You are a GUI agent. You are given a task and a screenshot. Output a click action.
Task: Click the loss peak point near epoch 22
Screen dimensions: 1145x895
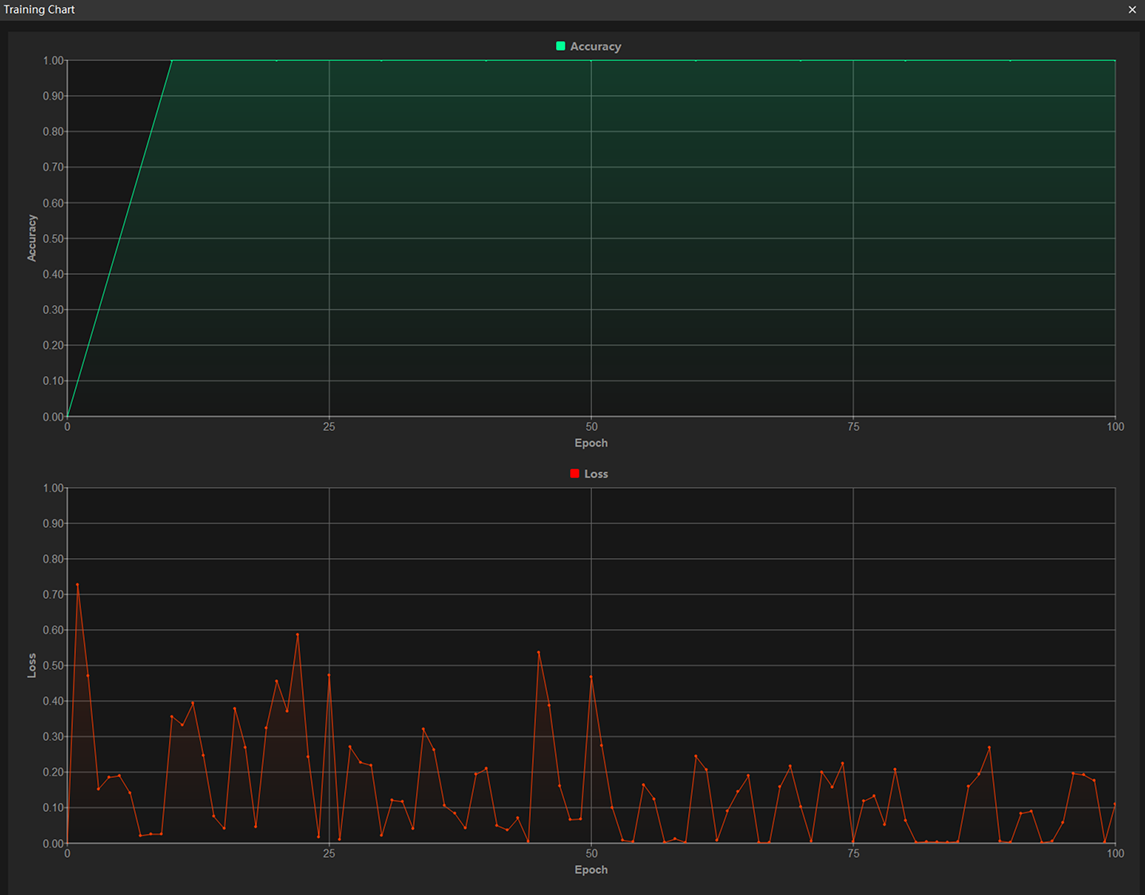(298, 635)
